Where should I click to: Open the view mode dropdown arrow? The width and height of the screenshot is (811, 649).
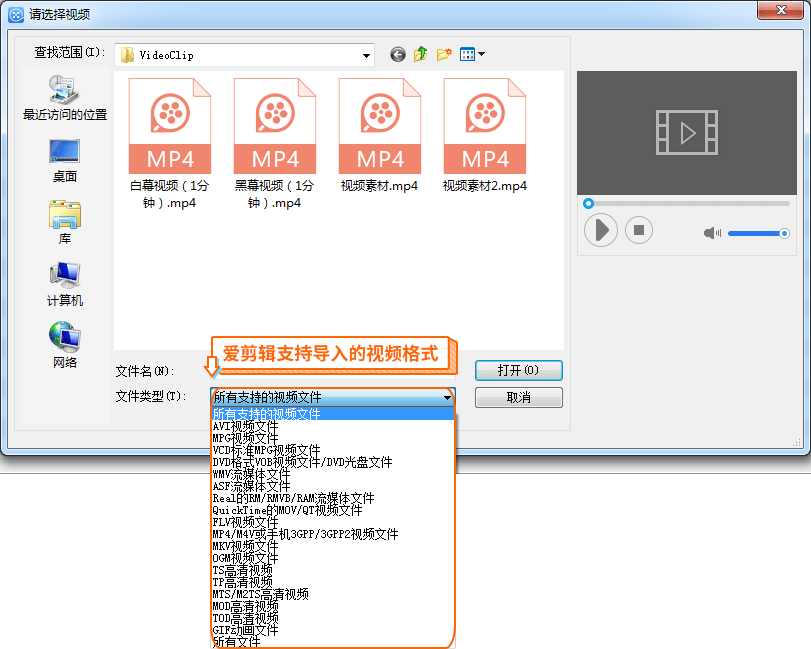pos(481,54)
